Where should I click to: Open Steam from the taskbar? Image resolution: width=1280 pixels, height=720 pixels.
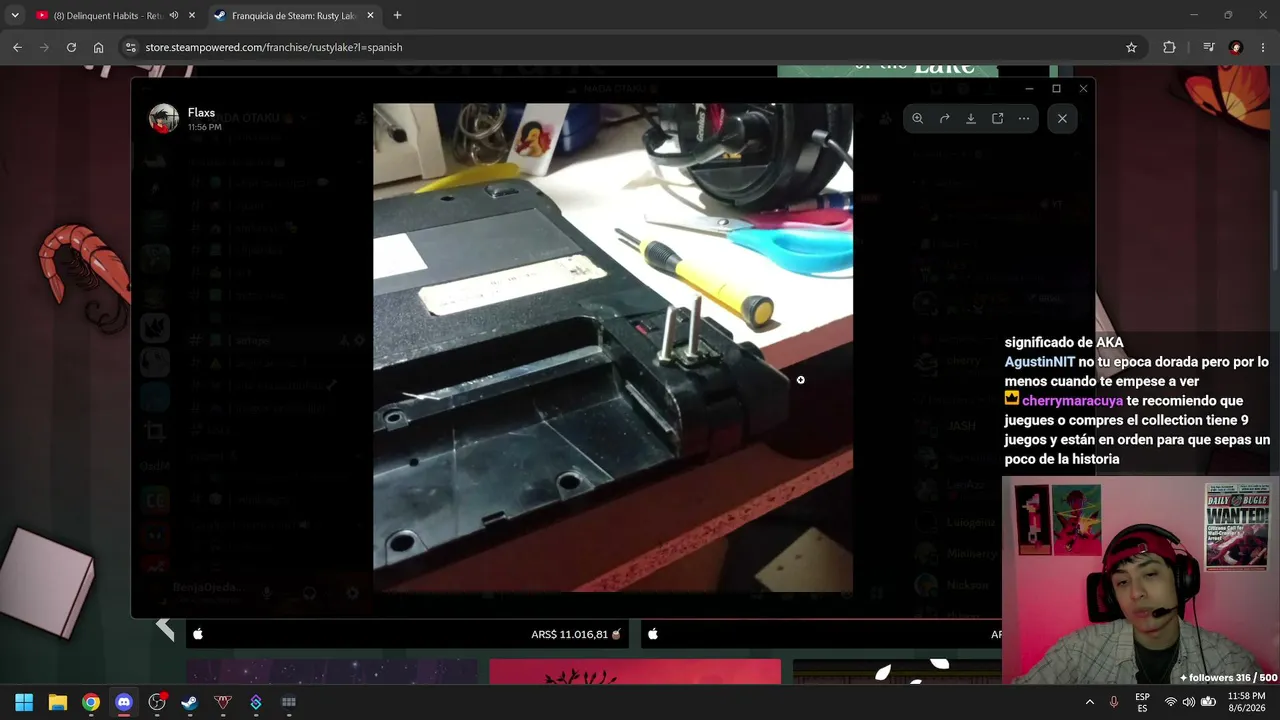(x=190, y=702)
